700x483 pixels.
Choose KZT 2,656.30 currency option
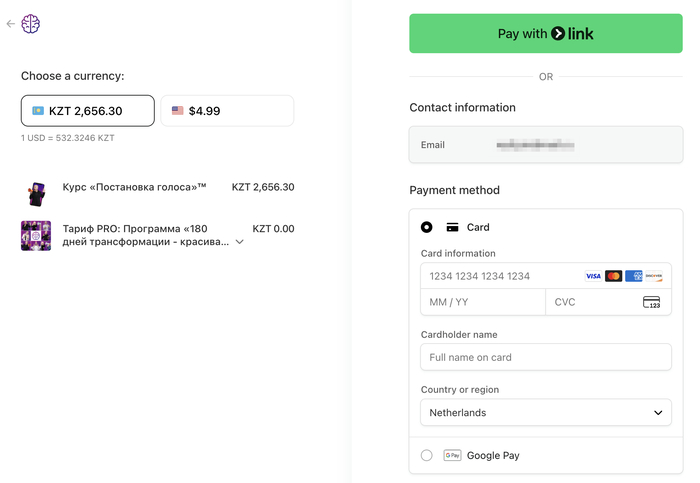pos(88,111)
